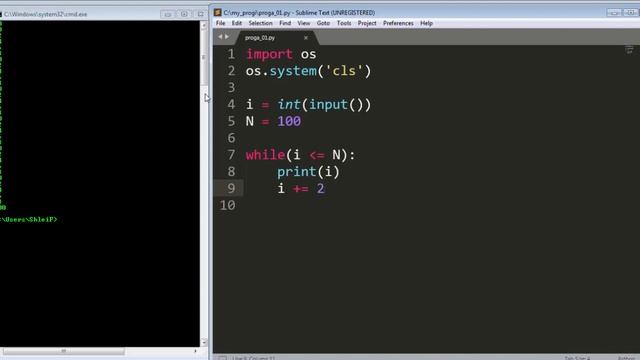The image size is (640, 360).
Task: Click the 'int' function on line 4
Action: (289, 104)
